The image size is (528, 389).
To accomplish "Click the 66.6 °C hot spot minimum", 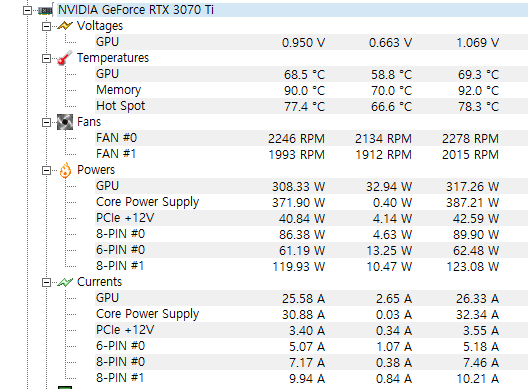I will pos(391,107).
